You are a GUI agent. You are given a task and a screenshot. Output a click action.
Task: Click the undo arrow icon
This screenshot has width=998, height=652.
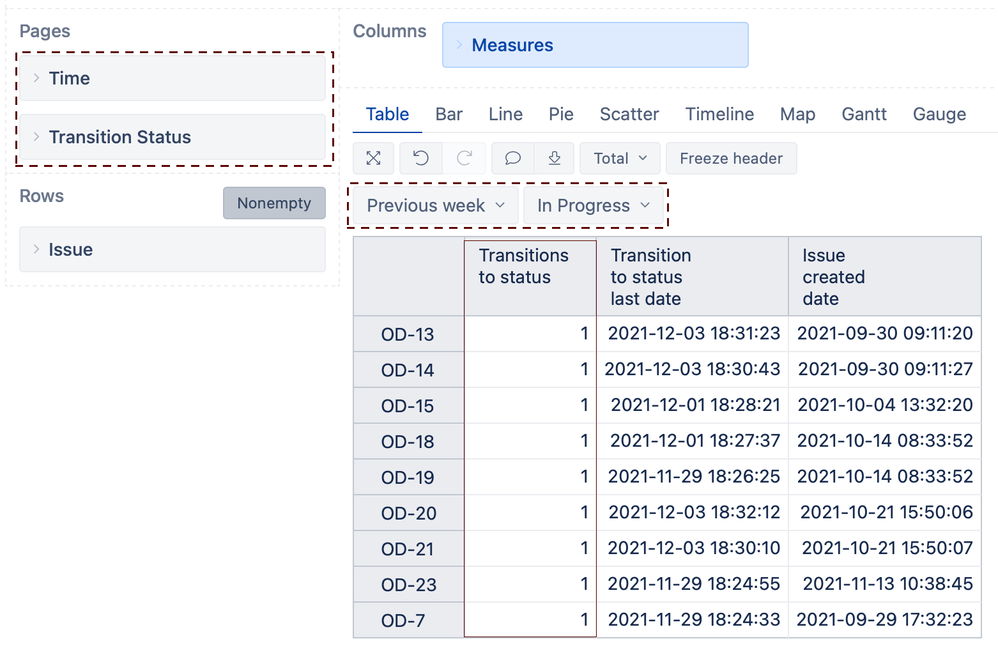[x=420, y=158]
